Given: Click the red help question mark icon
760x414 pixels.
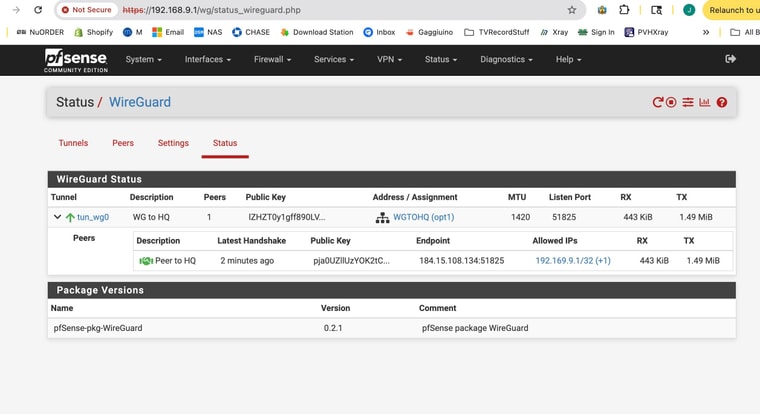Looking at the screenshot, I should [x=721, y=102].
